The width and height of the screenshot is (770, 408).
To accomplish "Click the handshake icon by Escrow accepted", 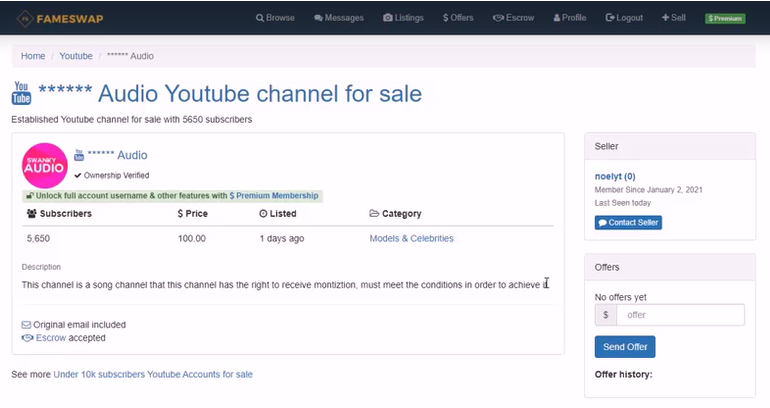I will click(28, 338).
